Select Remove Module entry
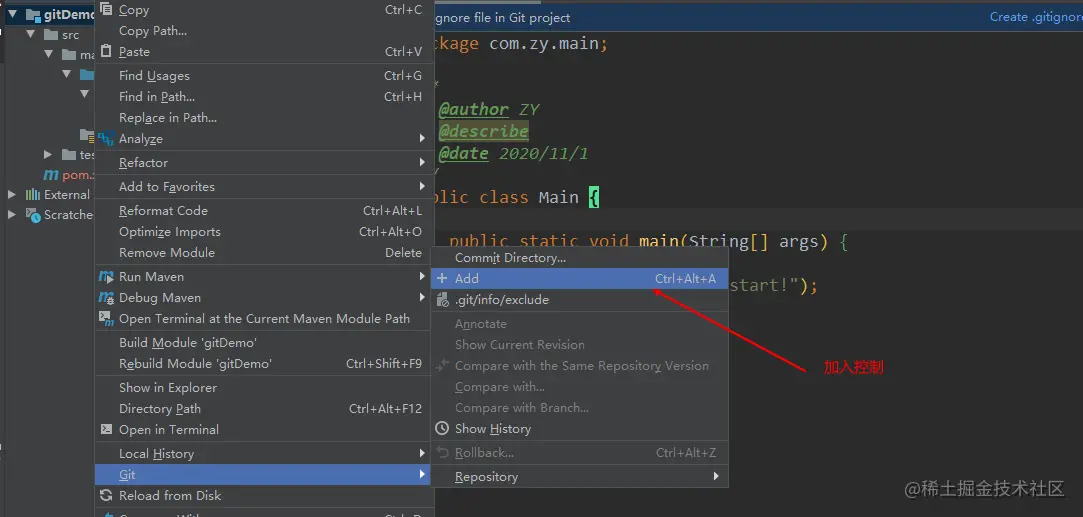This screenshot has height=517, width=1083. 264,253
